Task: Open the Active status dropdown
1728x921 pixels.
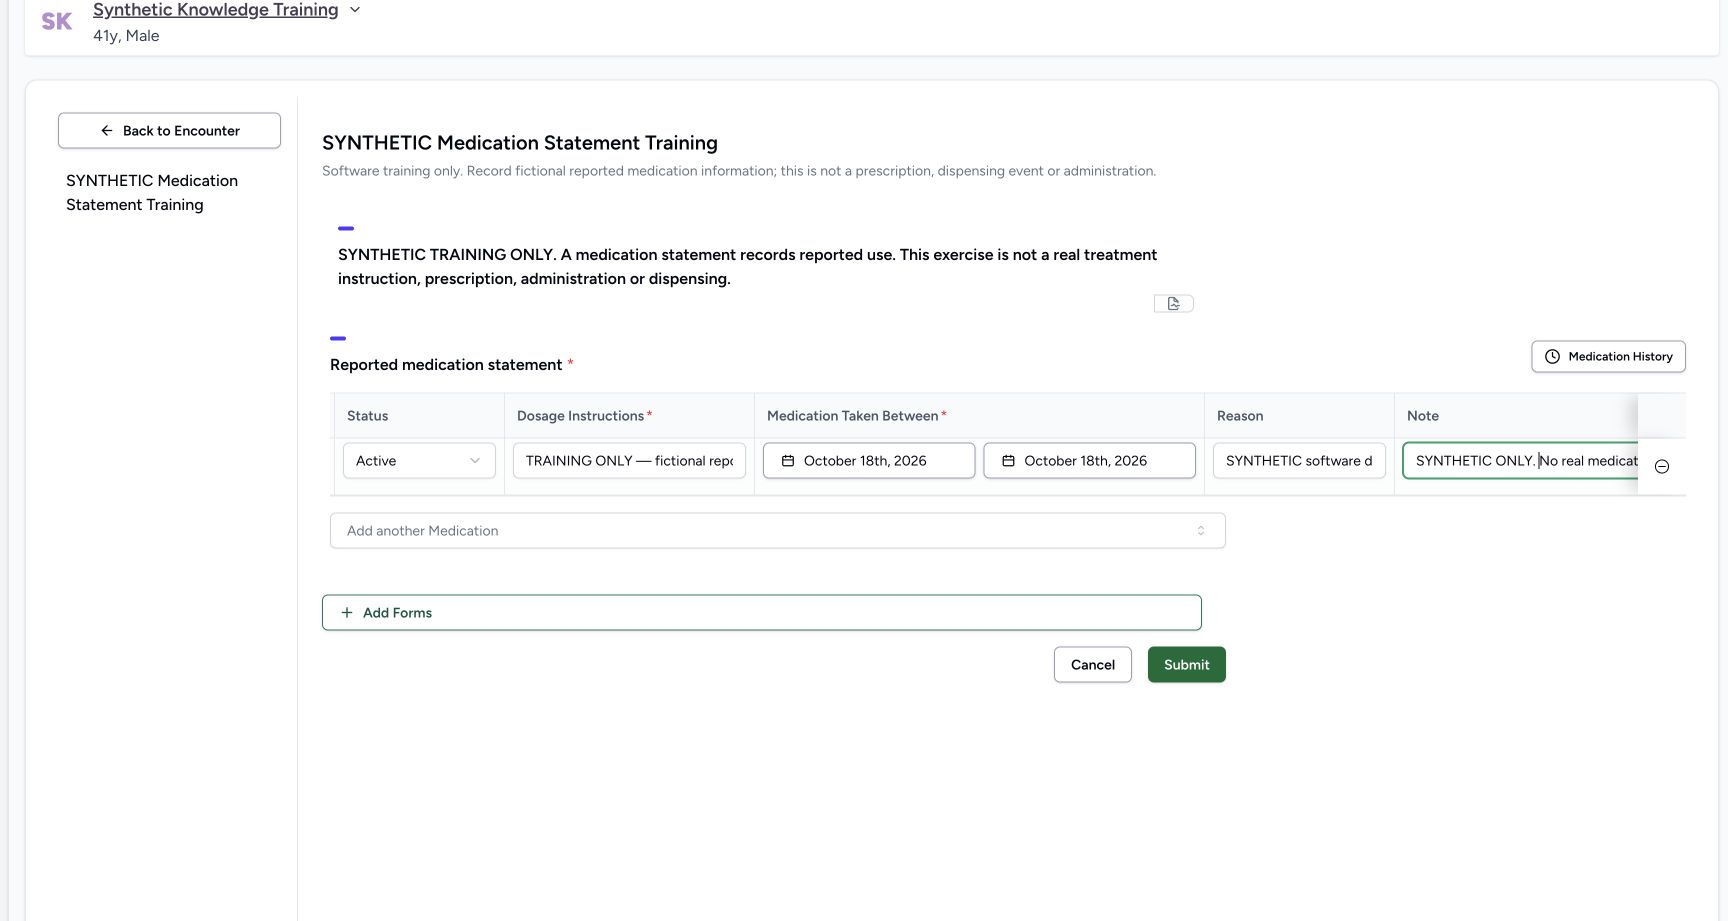Action: pos(419,461)
